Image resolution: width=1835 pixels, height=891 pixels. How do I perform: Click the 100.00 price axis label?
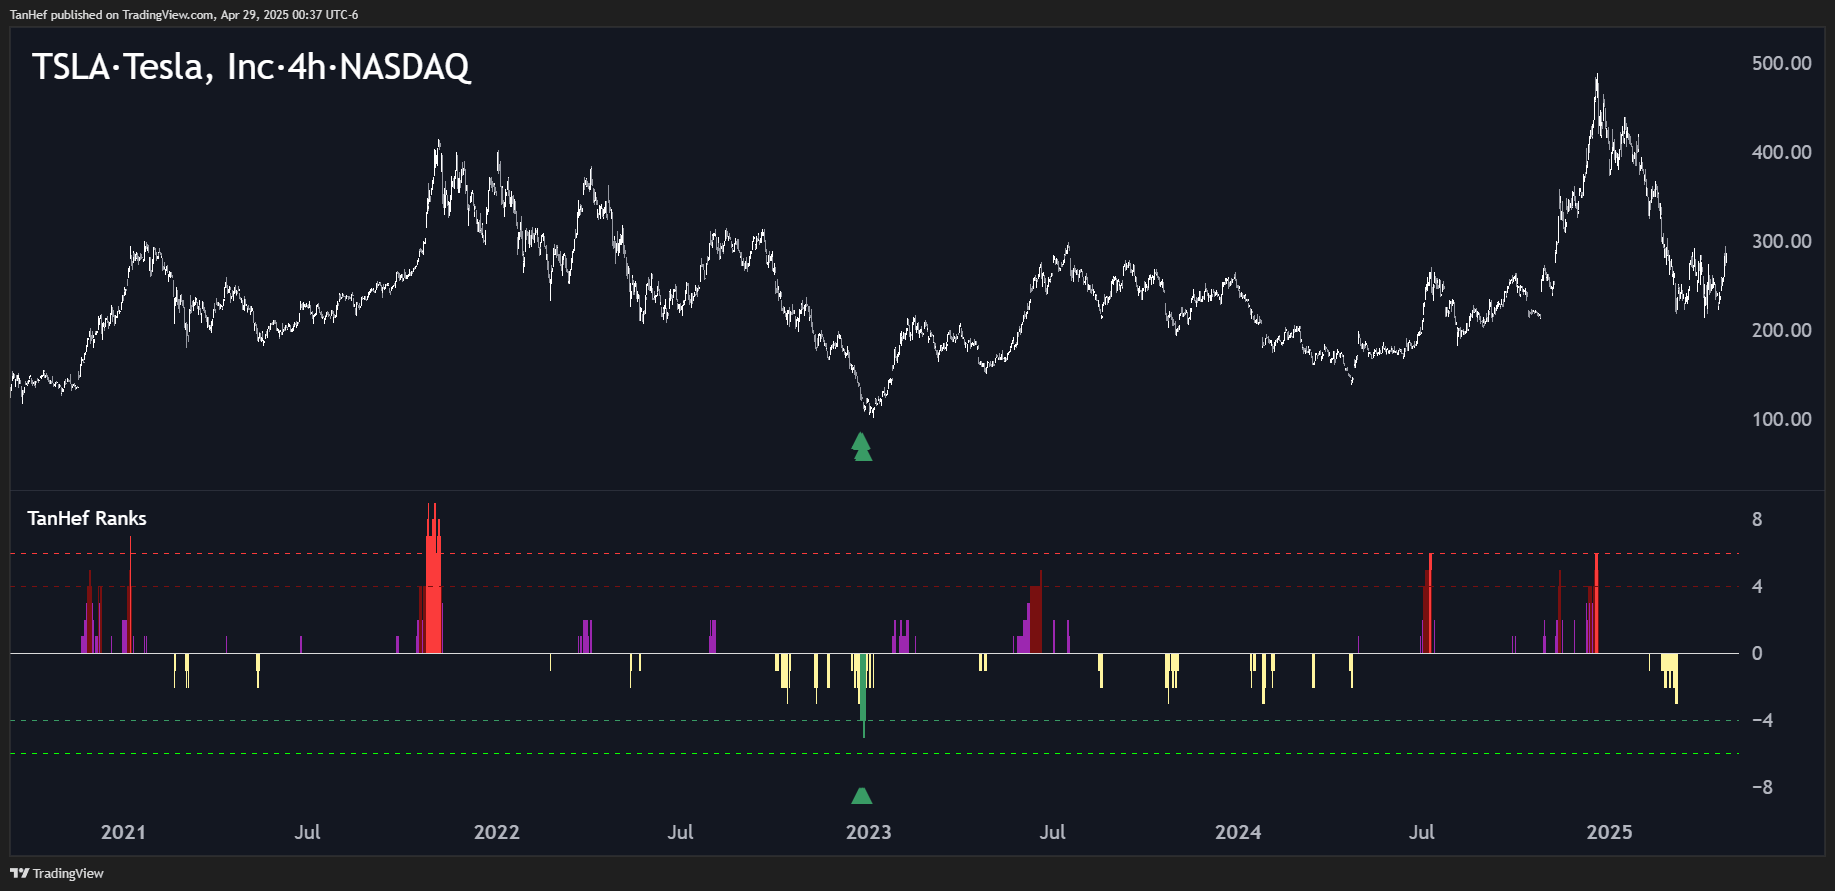coord(1781,419)
